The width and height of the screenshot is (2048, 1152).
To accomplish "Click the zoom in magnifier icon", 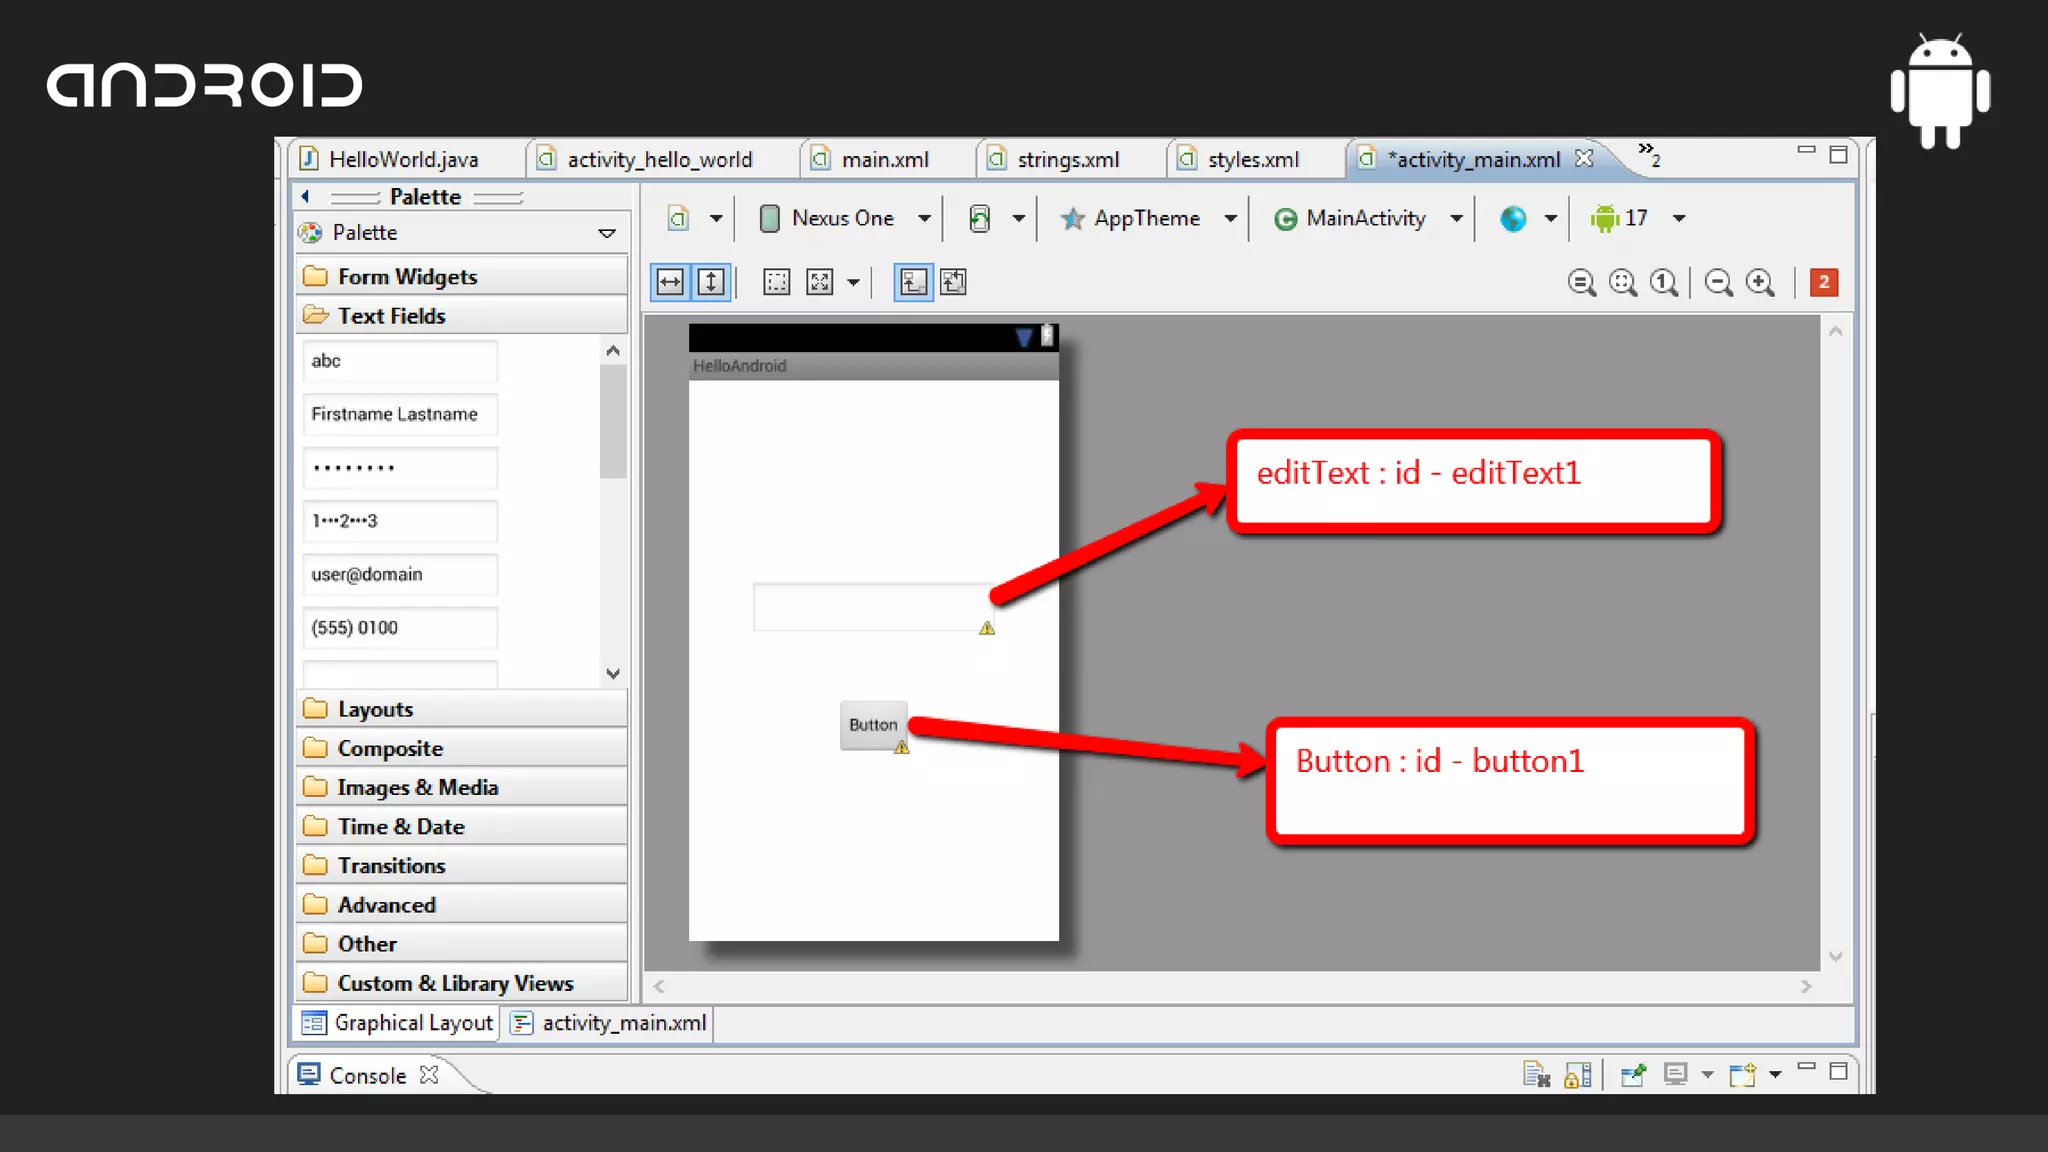I will (1760, 283).
